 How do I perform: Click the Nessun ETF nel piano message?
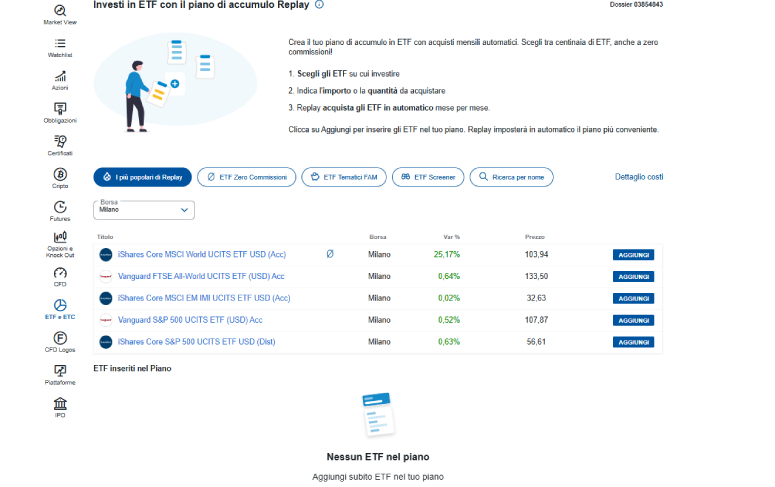pos(378,457)
